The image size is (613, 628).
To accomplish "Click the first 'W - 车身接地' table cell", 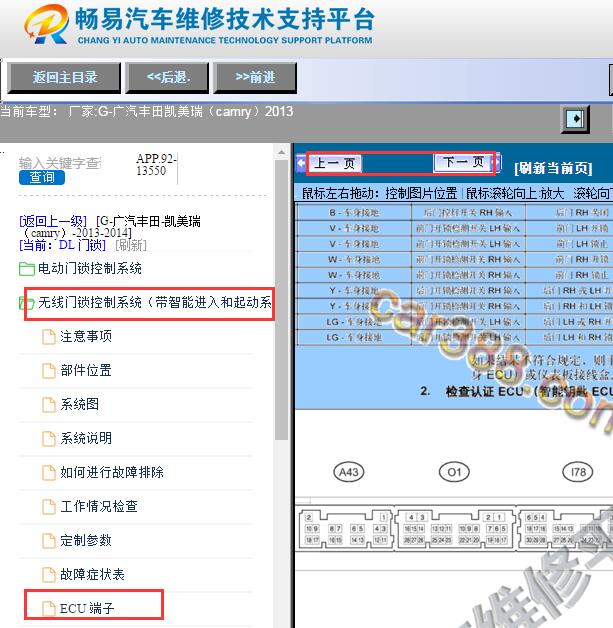I will point(354,260).
